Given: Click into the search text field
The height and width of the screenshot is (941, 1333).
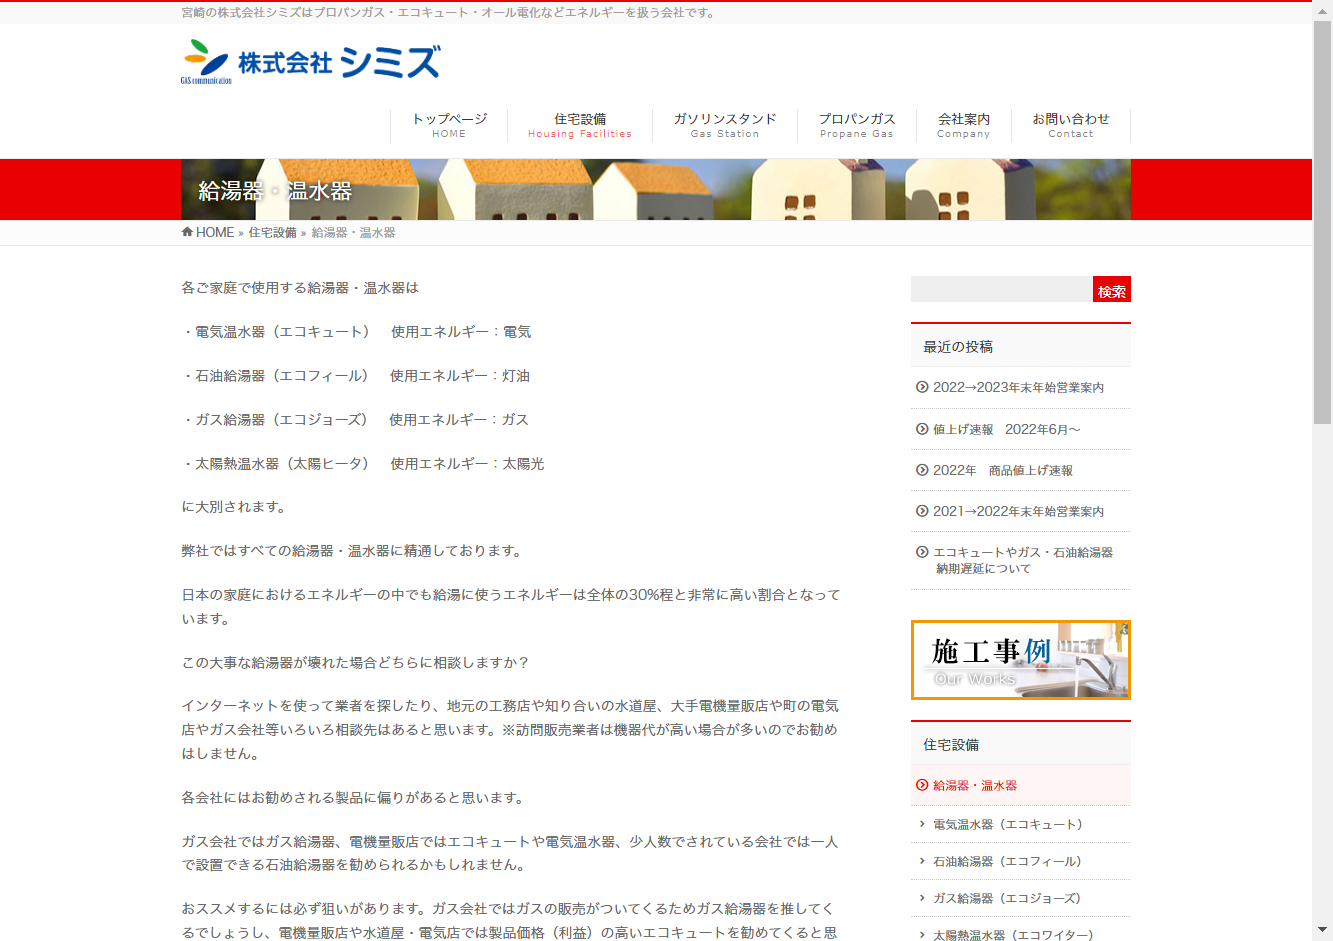Looking at the screenshot, I should point(1001,290).
